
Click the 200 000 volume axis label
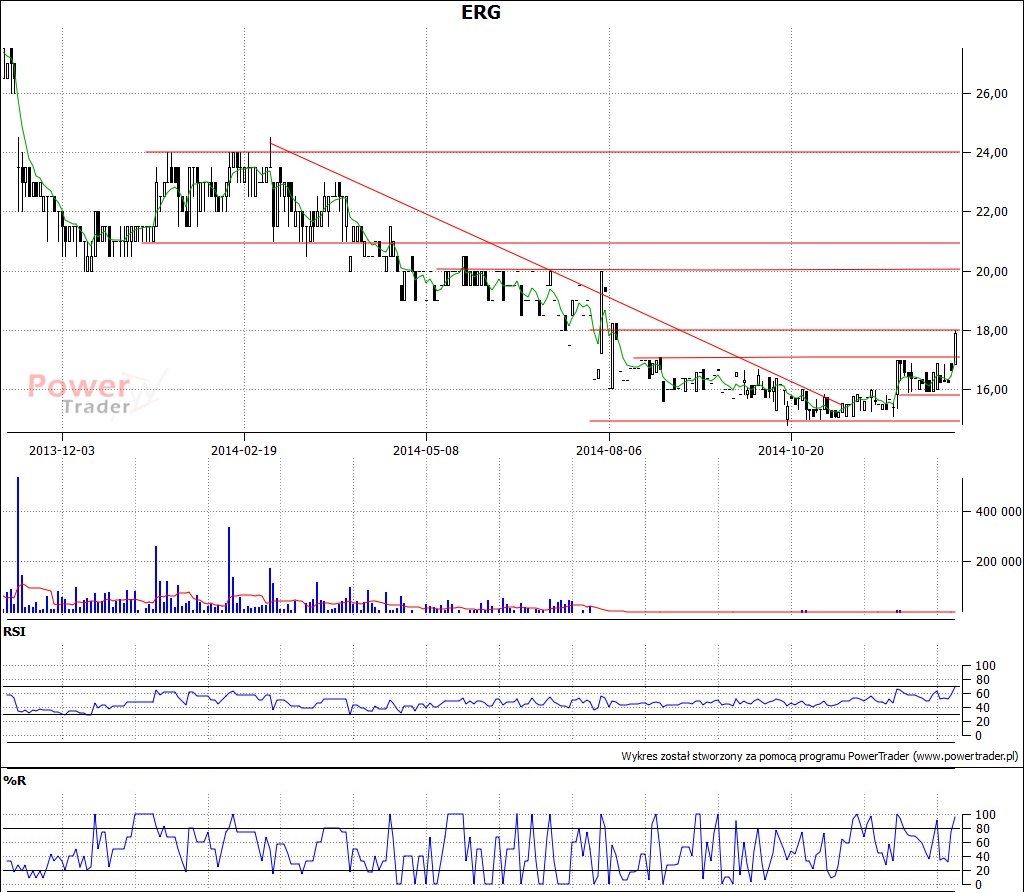(x=999, y=562)
